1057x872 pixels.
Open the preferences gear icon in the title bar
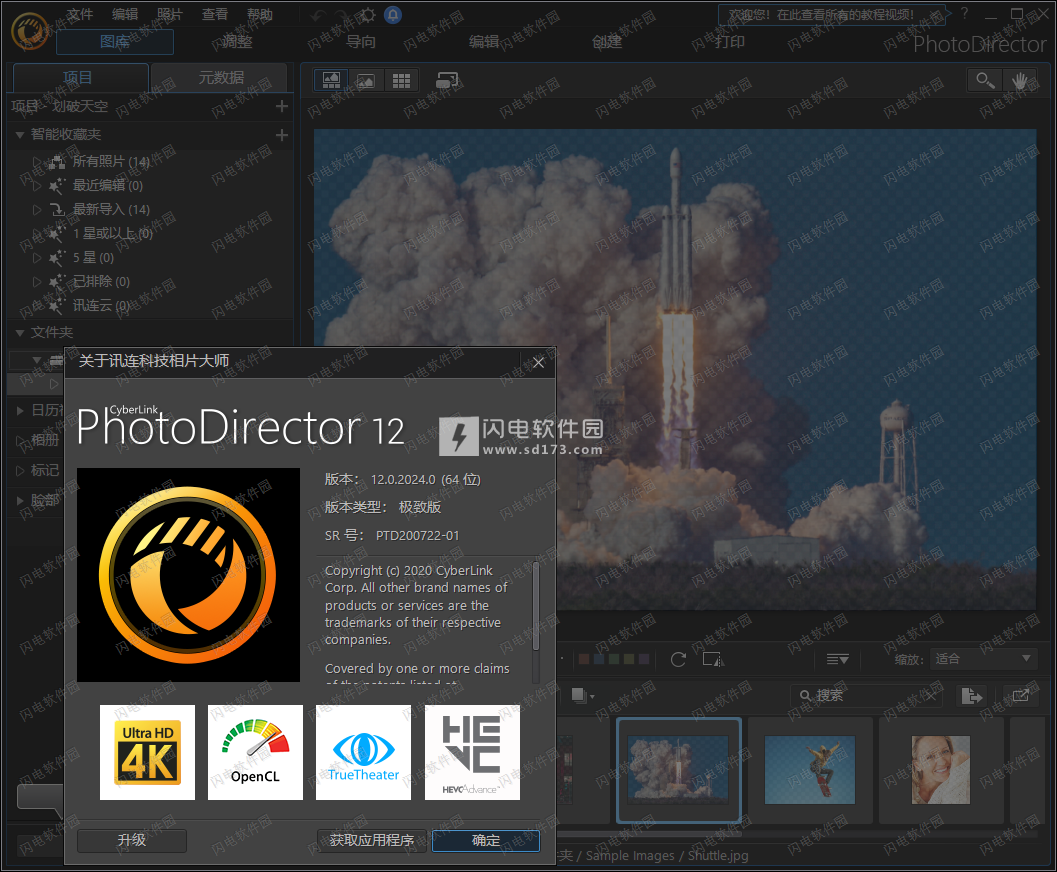tap(368, 15)
